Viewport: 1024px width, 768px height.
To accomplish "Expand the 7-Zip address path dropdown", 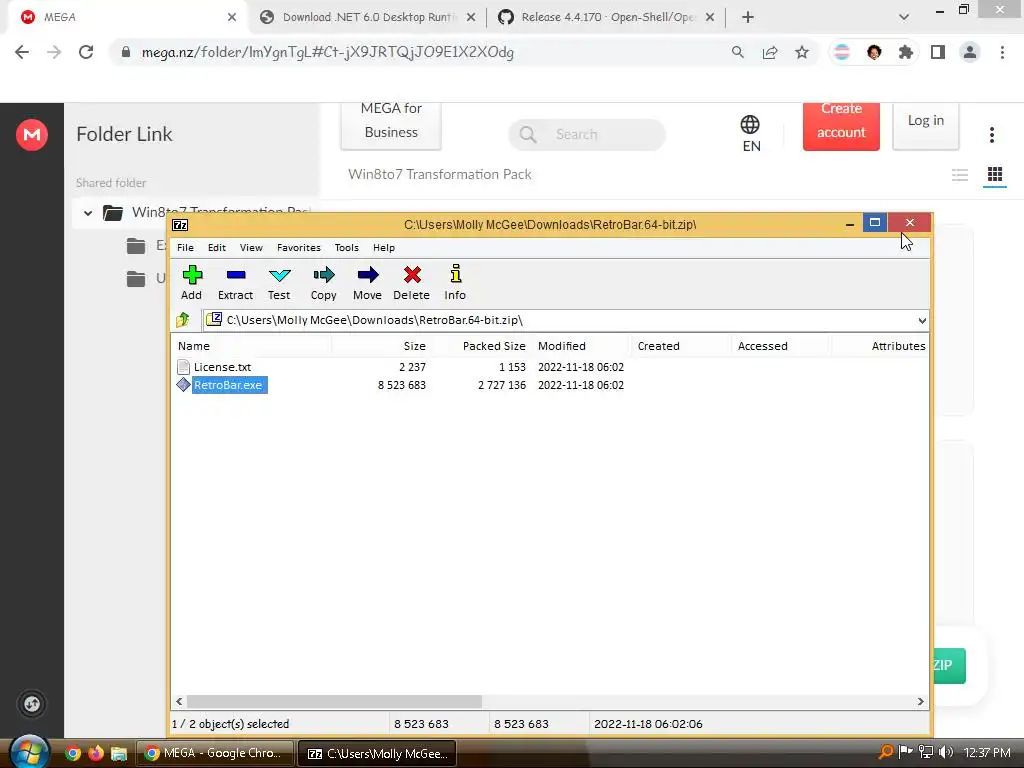I will pos(921,321).
